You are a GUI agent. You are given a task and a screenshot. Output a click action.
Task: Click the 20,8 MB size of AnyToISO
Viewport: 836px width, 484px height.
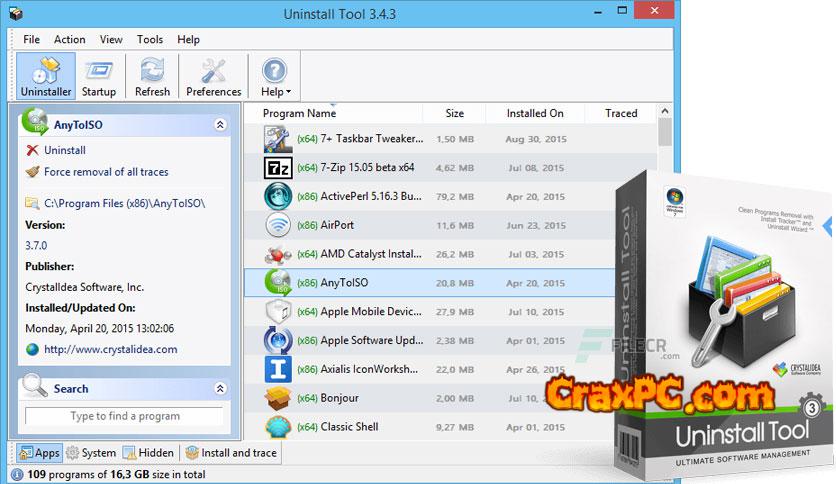(455, 283)
